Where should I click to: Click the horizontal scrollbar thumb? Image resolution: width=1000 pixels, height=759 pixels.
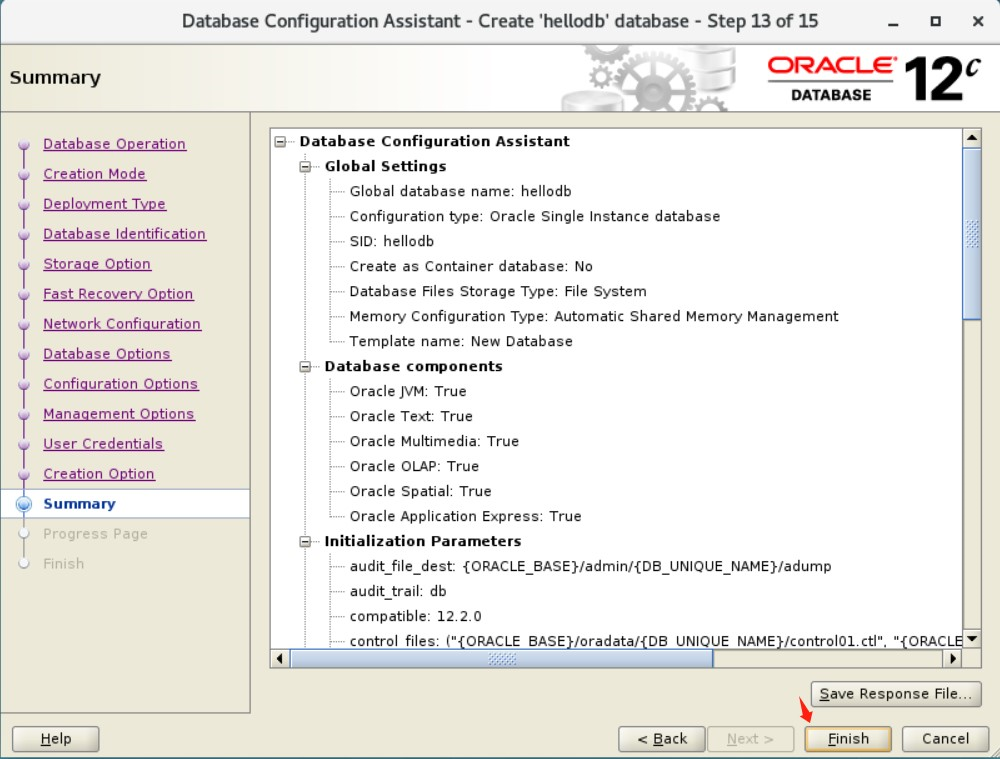[501, 658]
